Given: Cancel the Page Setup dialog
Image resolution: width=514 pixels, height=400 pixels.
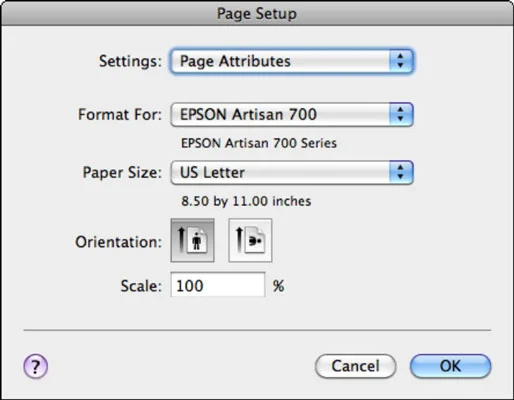Looking at the screenshot, I should pos(355,366).
